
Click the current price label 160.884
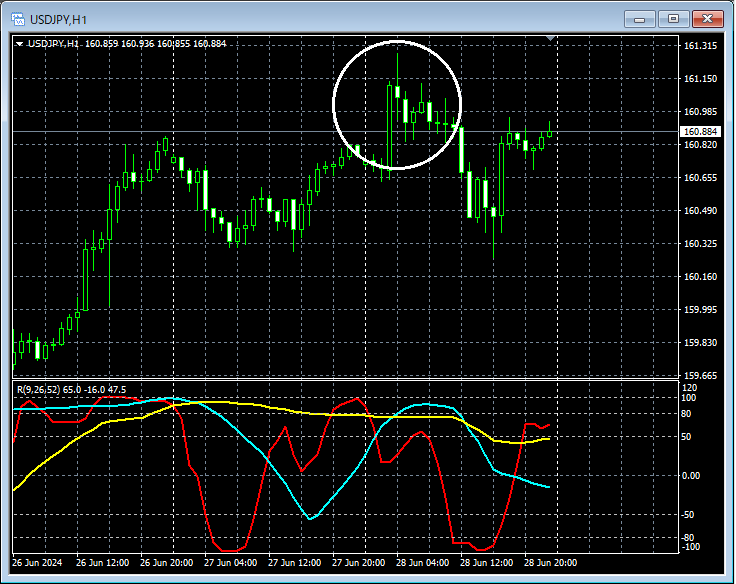tap(700, 131)
